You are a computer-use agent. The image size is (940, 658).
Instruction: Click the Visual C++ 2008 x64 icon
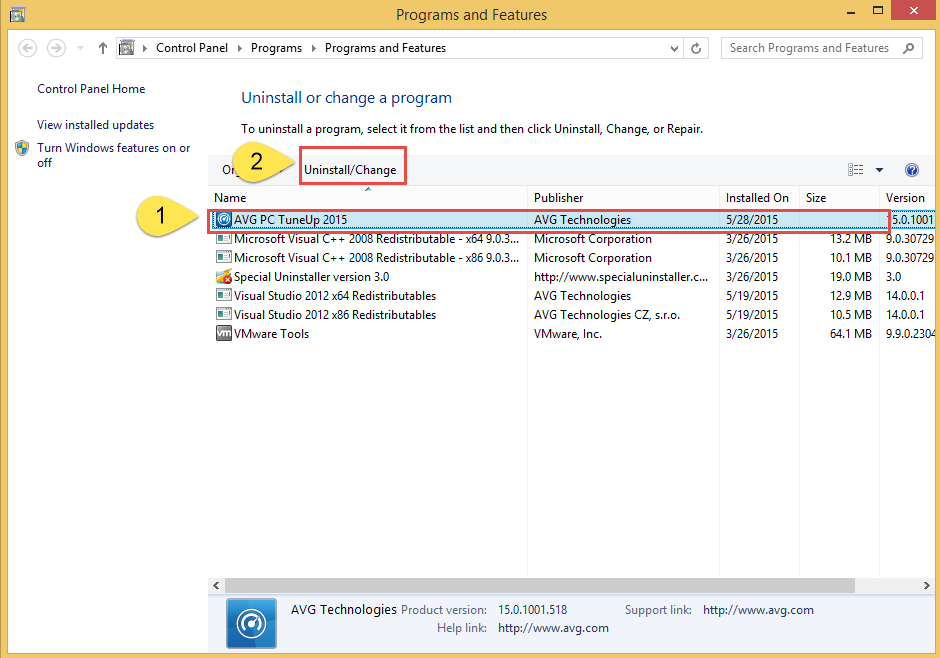224,239
